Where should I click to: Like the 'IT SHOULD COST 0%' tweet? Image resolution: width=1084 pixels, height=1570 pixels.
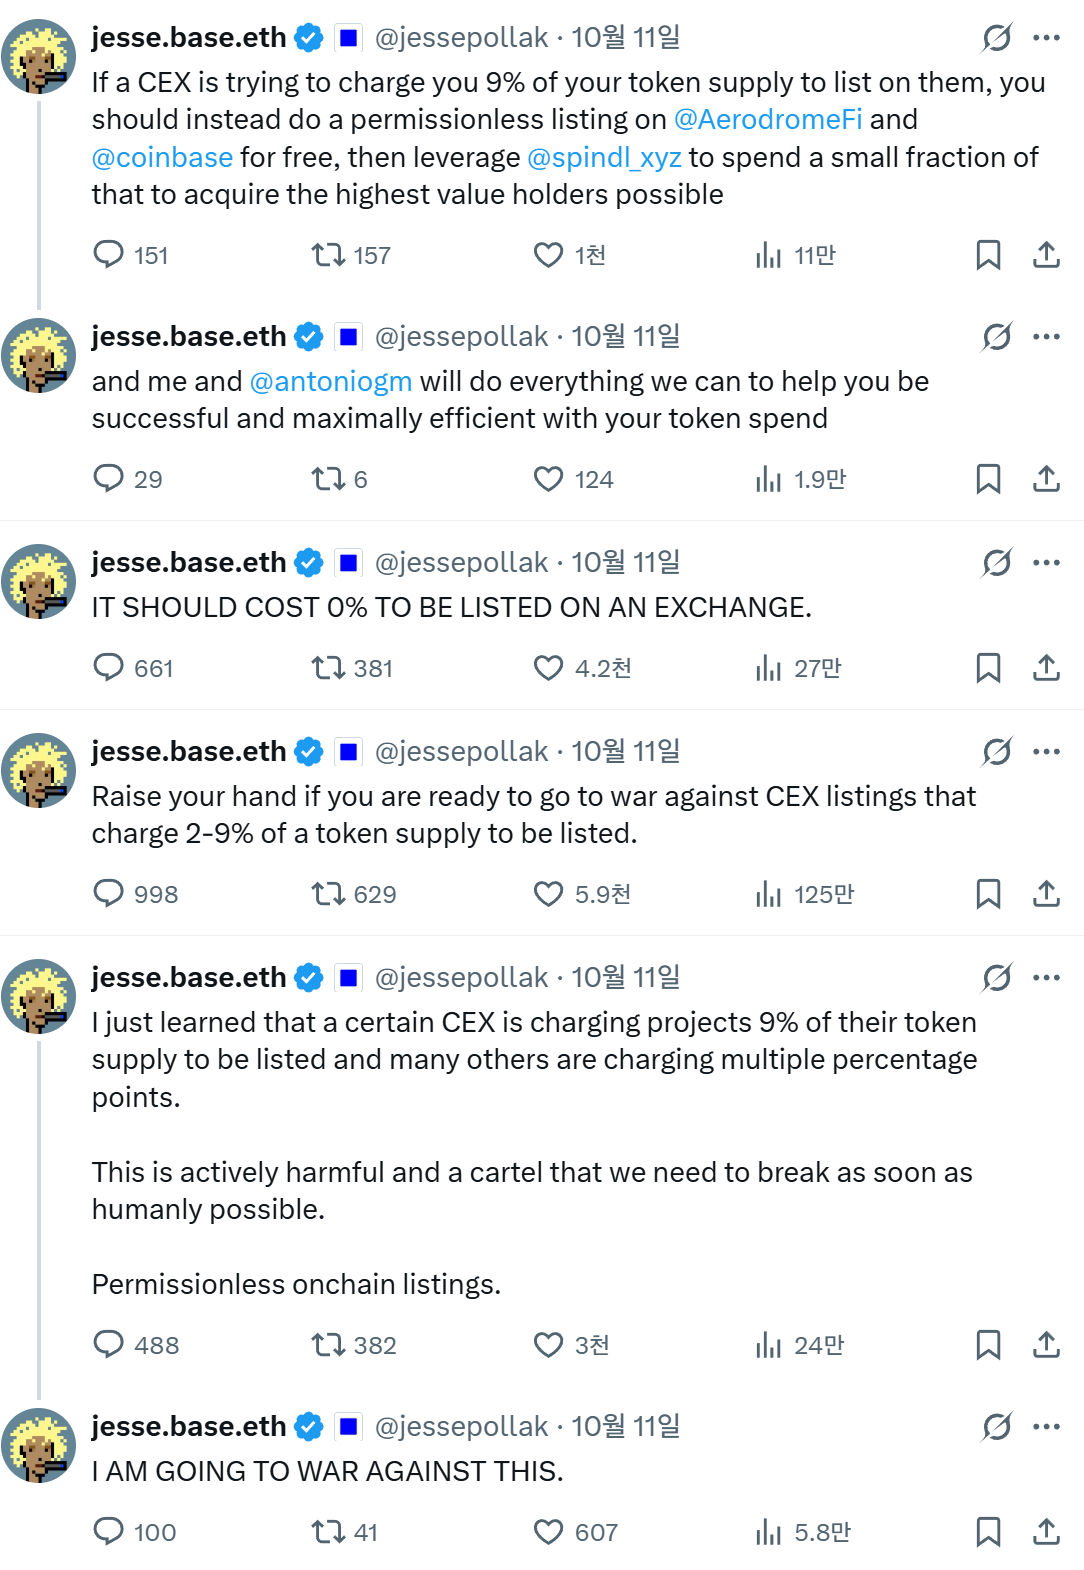pos(548,667)
